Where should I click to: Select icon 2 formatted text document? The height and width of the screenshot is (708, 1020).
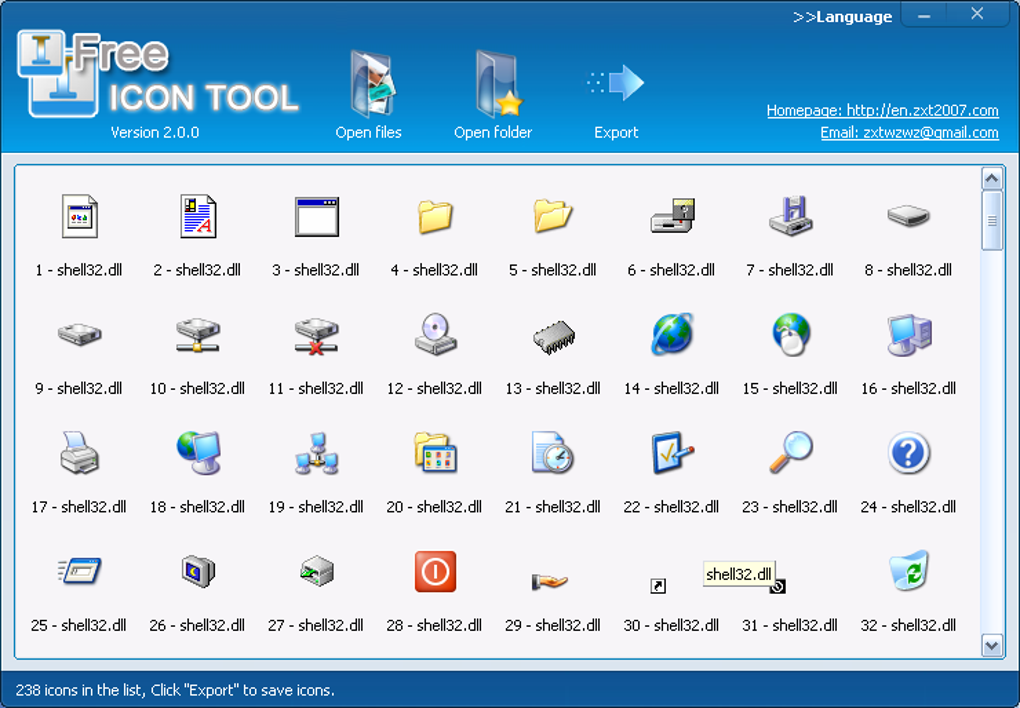(x=198, y=216)
